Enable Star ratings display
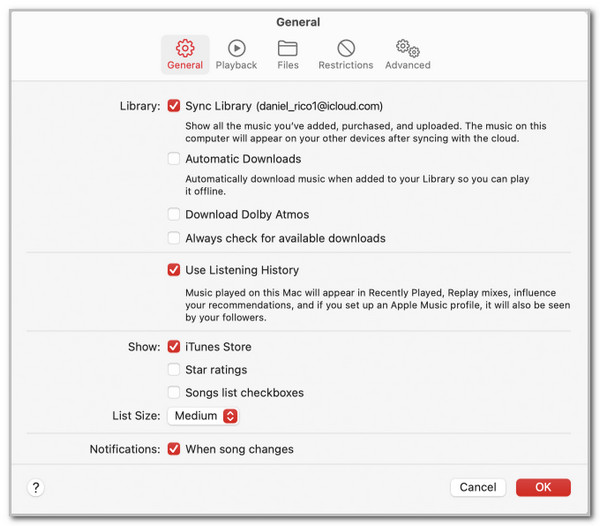This screenshot has width=600, height=526. pyautogui.click(x=174, y=370)
